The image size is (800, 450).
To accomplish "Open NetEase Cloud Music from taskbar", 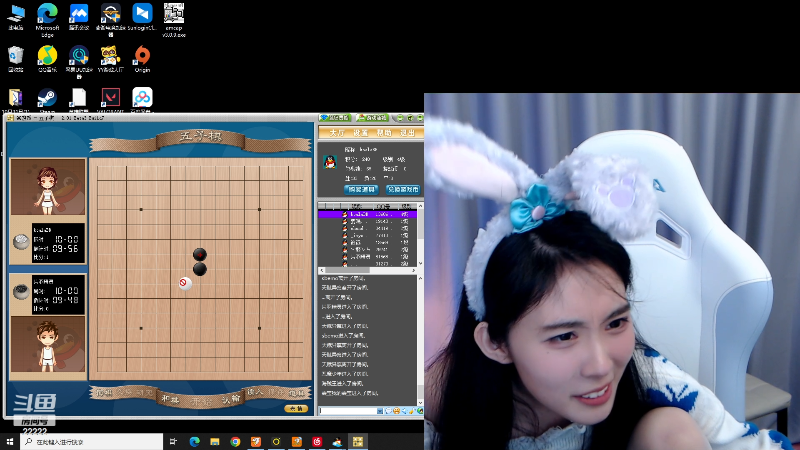I will coord(317,442).
